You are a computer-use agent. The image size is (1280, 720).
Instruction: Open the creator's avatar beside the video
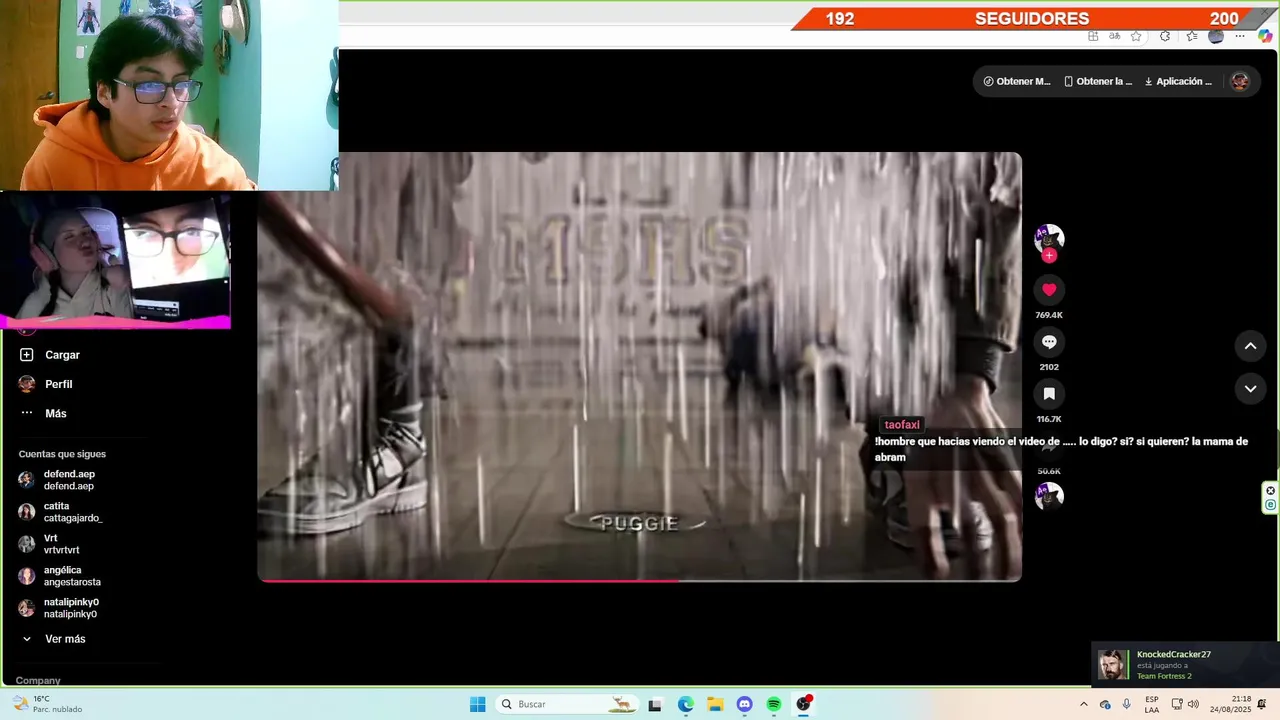point(1049,239)
